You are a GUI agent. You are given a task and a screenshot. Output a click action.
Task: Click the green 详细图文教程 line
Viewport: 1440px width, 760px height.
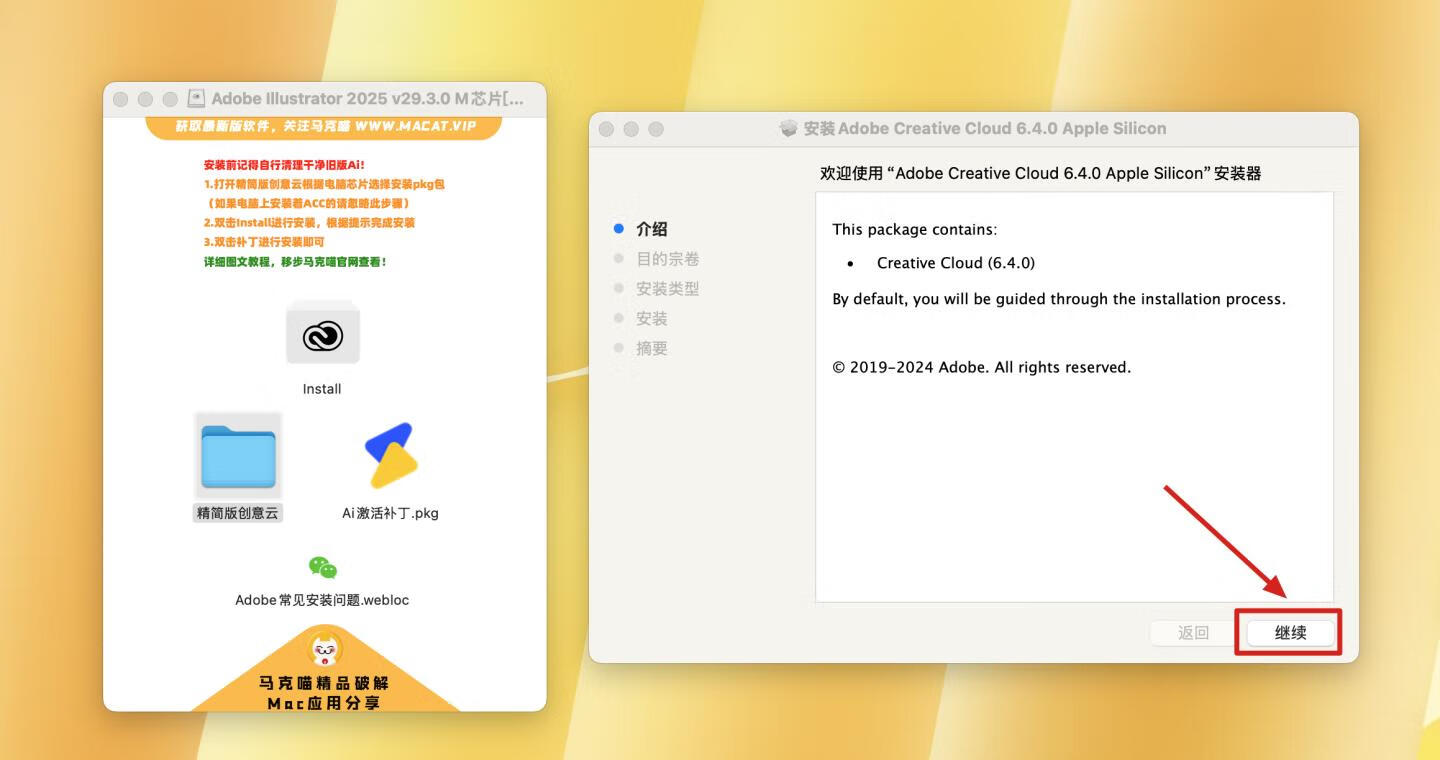tap(295, 262)
